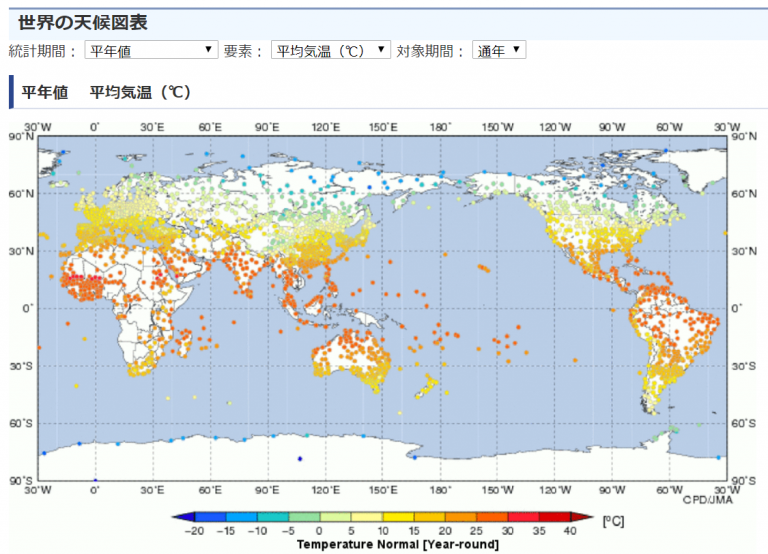This screenshot has width=768, height=554.
Task: Click the 90°E longitude label below the map
Action: point(267,490)
